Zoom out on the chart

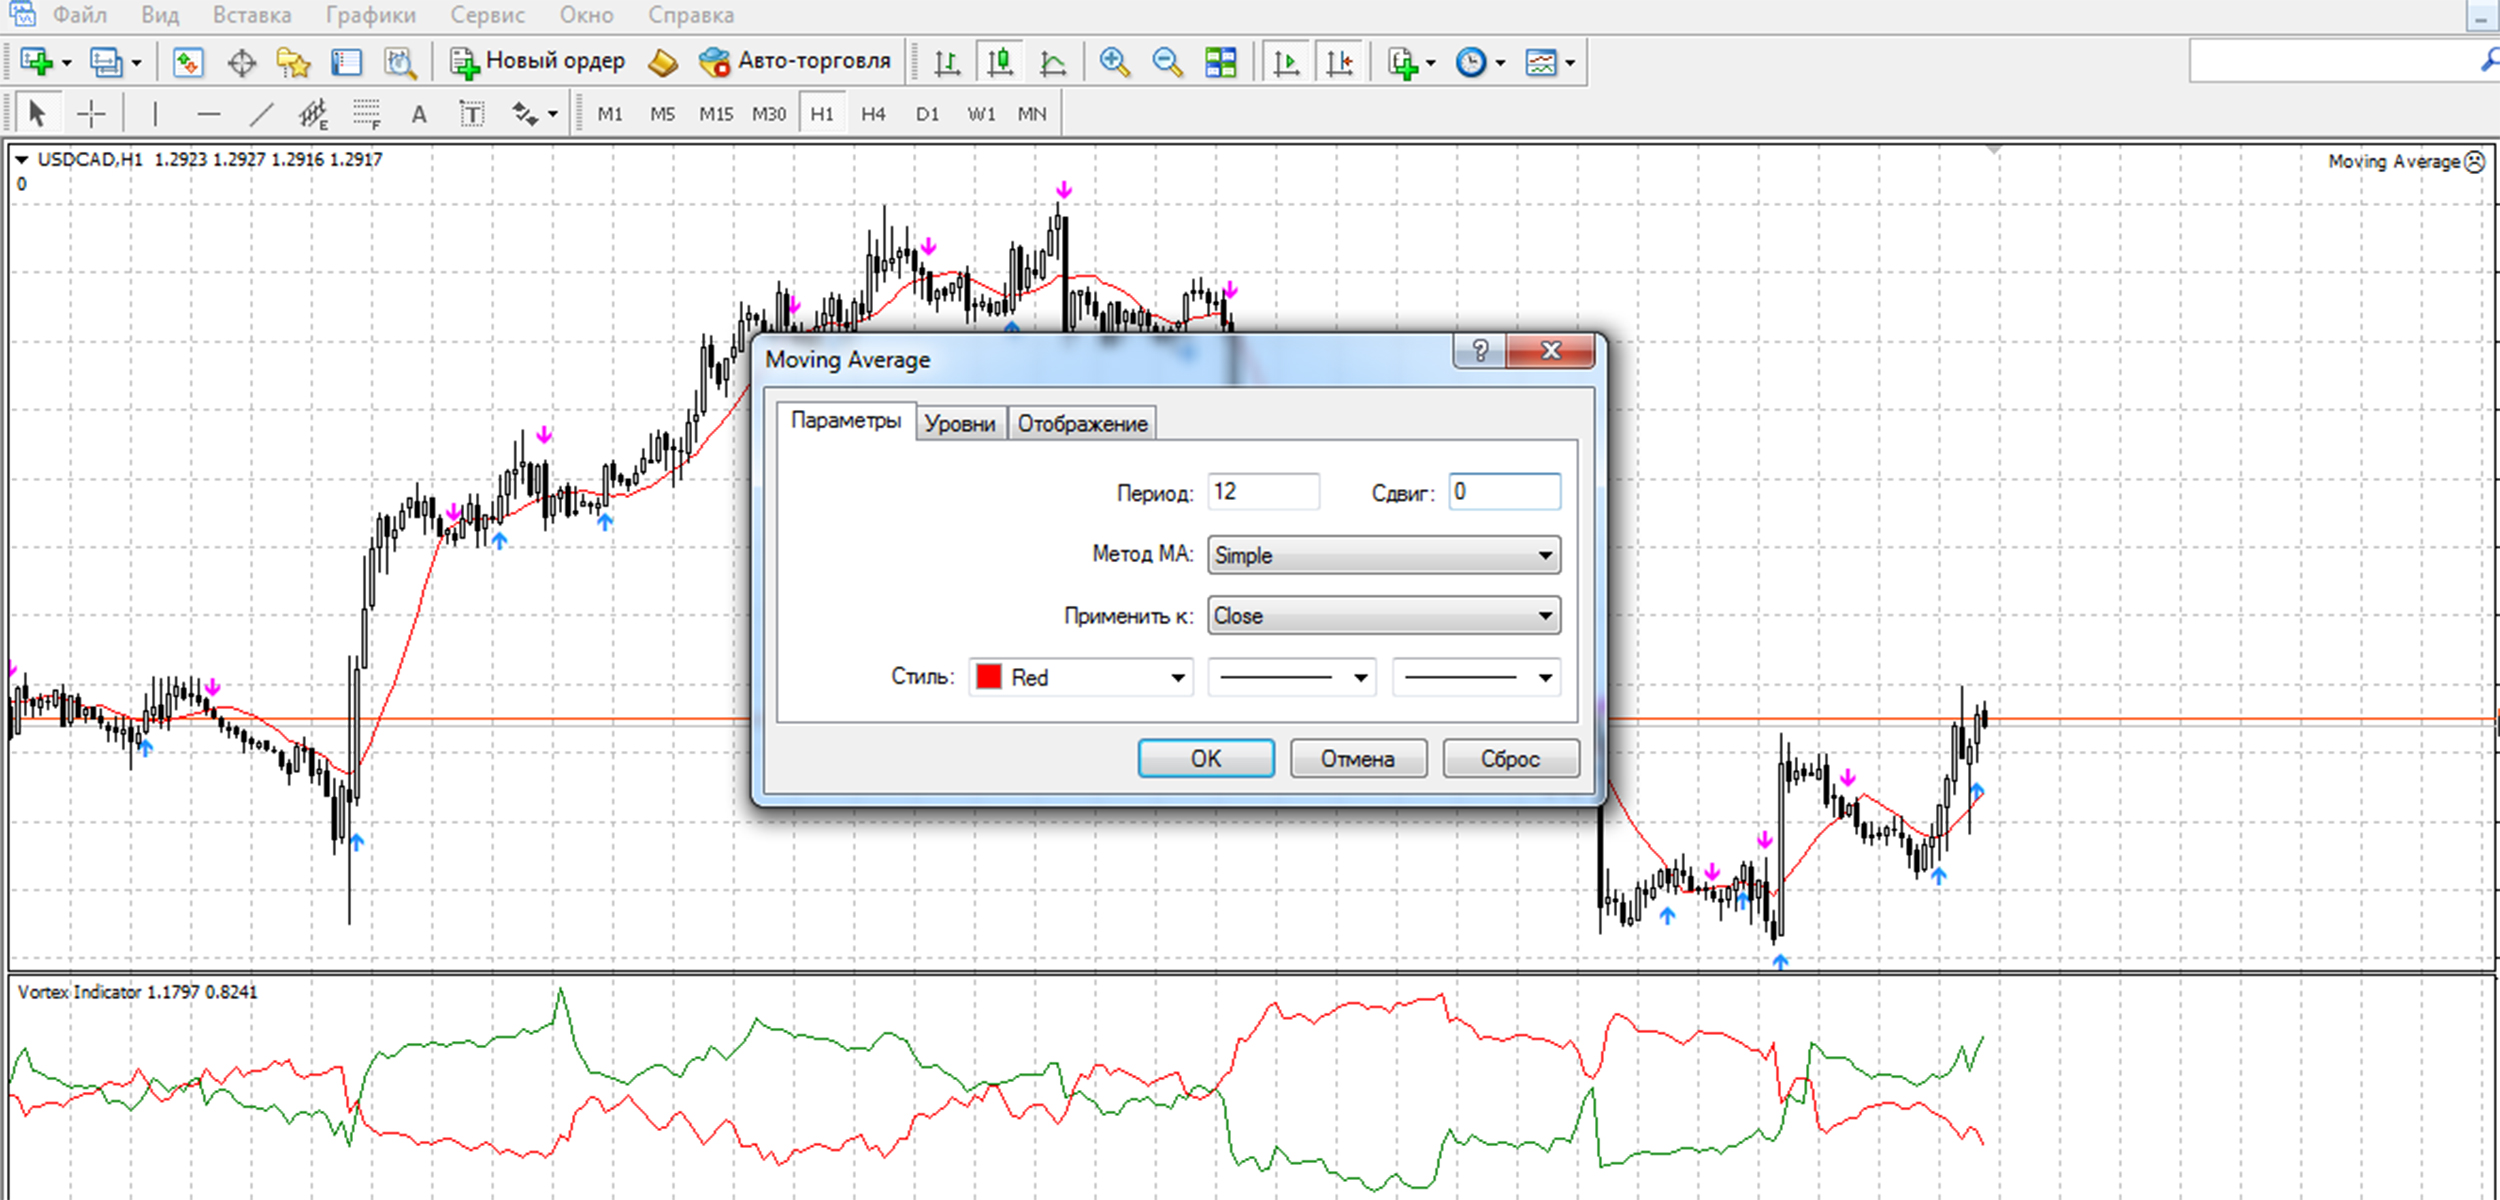tap(1166, 63)
